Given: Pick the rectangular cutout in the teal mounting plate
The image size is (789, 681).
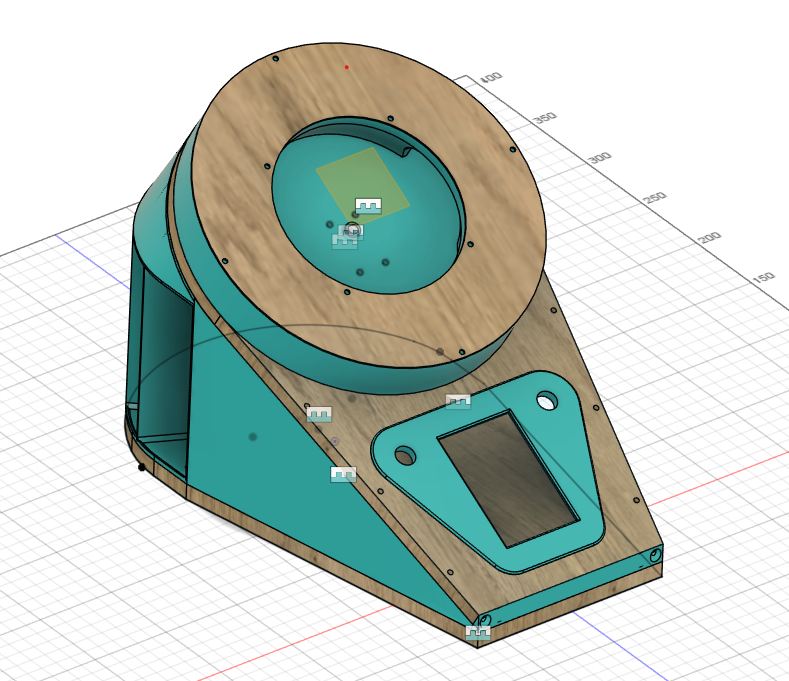Looking at the screenshot, I should (x=508, y=478).
